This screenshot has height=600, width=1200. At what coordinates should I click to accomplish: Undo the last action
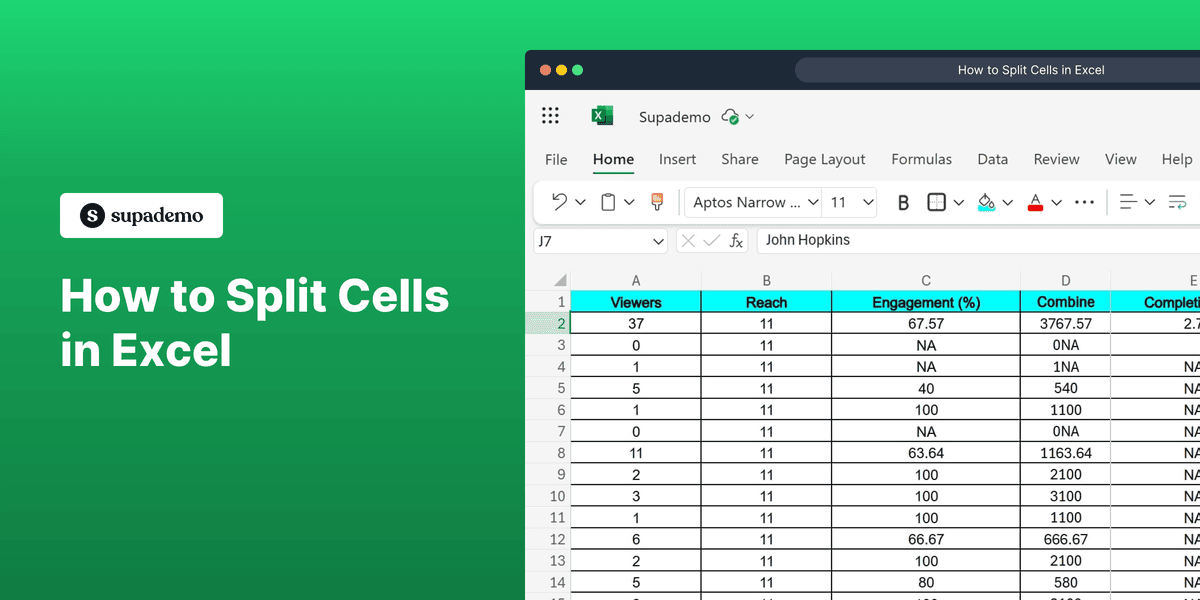[561, 201]
